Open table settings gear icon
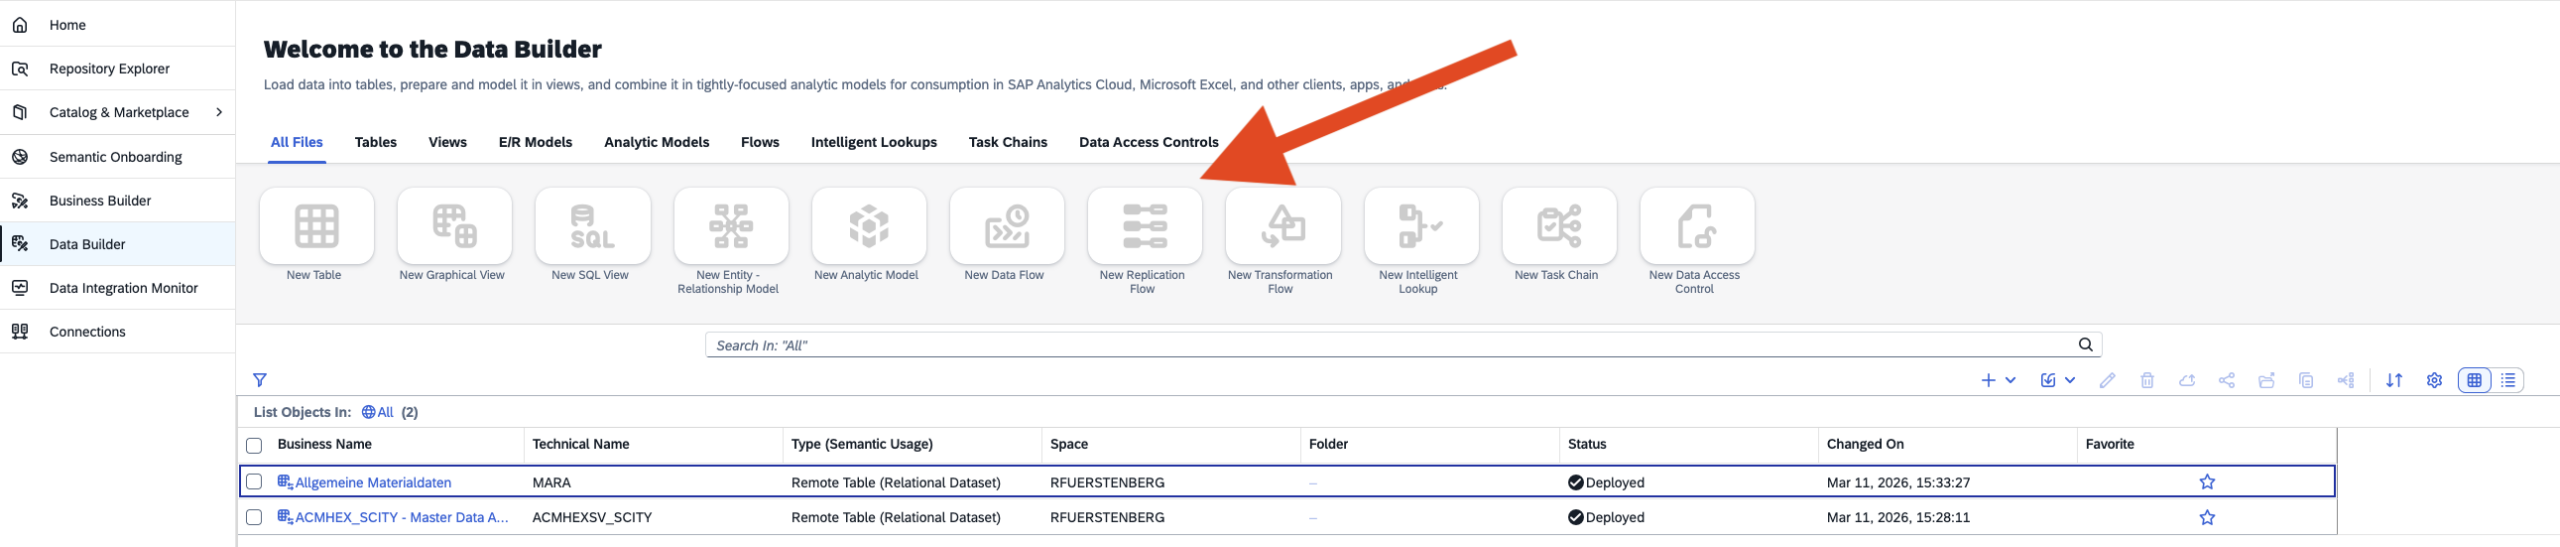Screen dimensions: 2560x547 2434,380
